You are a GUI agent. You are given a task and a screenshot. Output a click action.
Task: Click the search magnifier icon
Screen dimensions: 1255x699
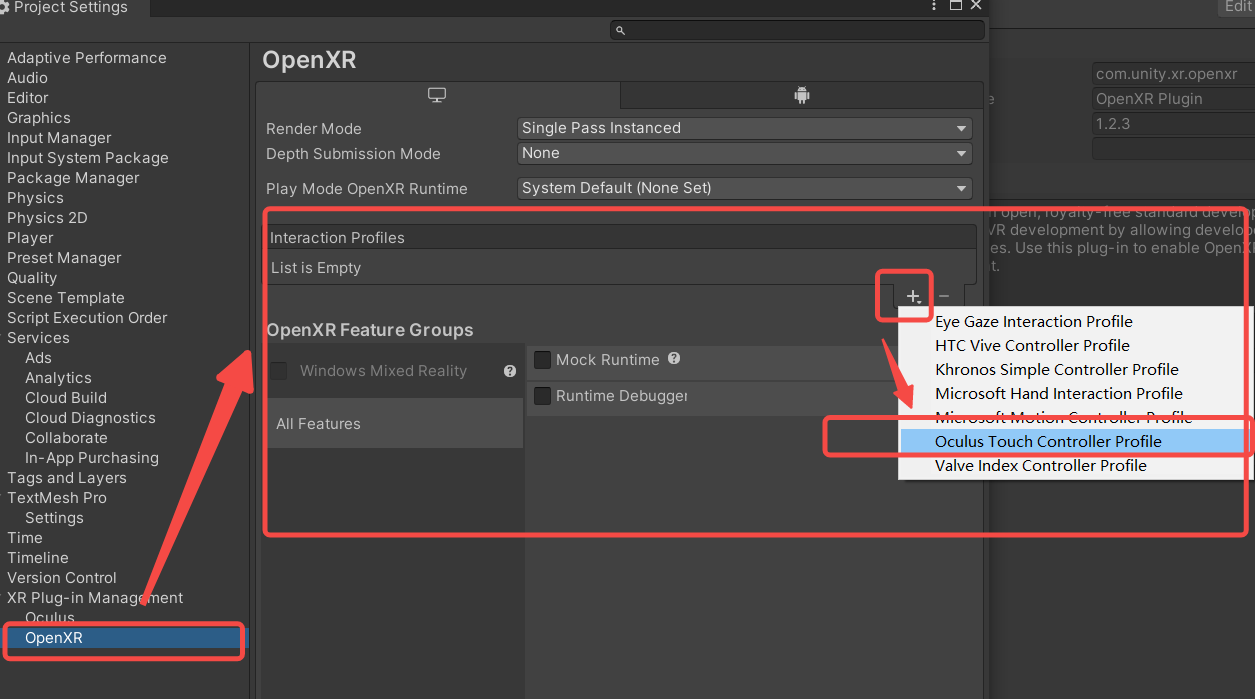620,31
